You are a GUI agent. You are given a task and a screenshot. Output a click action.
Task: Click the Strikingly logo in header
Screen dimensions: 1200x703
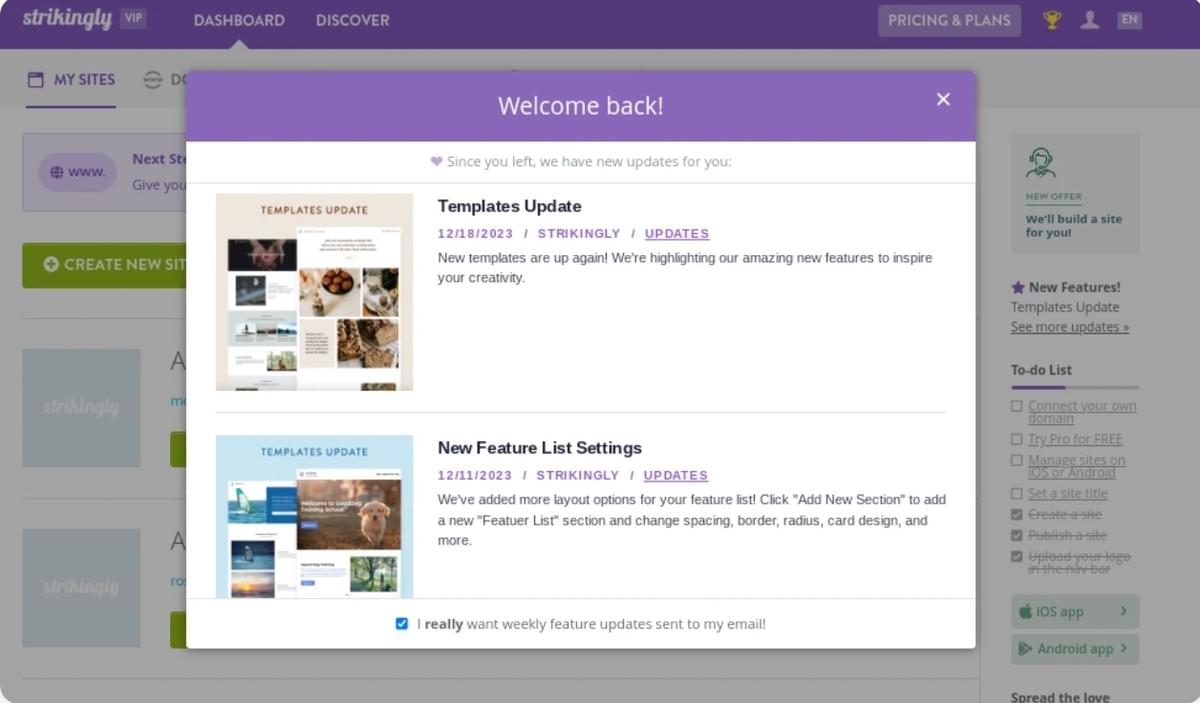pos(67,19)
